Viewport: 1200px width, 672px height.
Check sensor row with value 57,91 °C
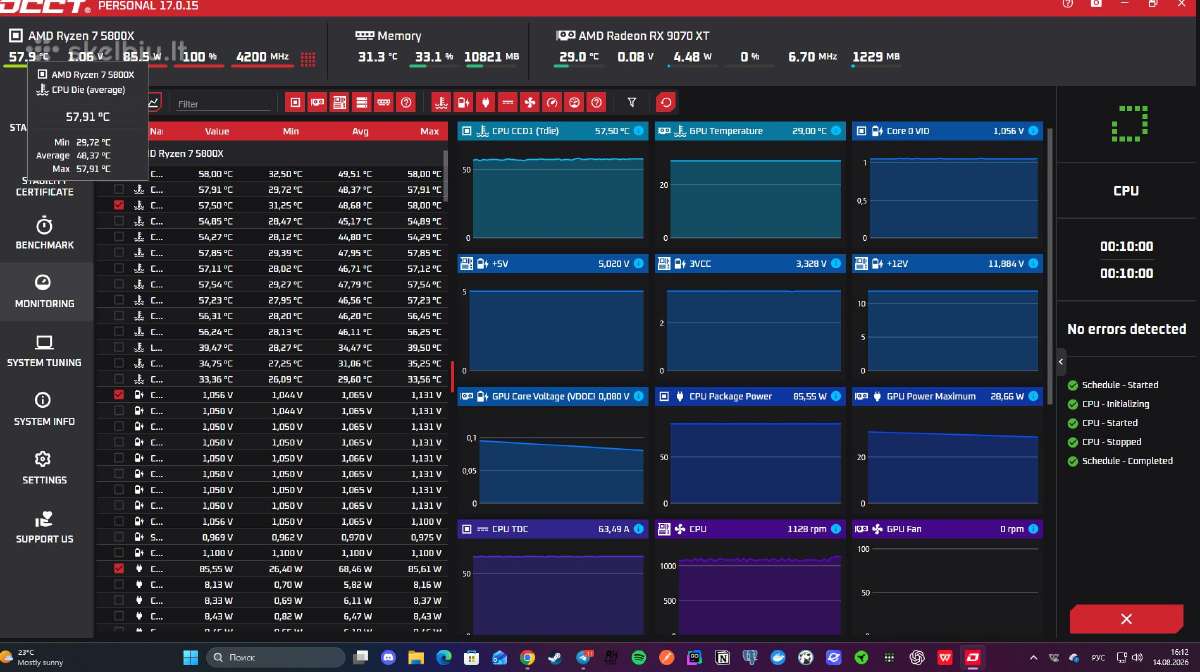coord(120,189)
